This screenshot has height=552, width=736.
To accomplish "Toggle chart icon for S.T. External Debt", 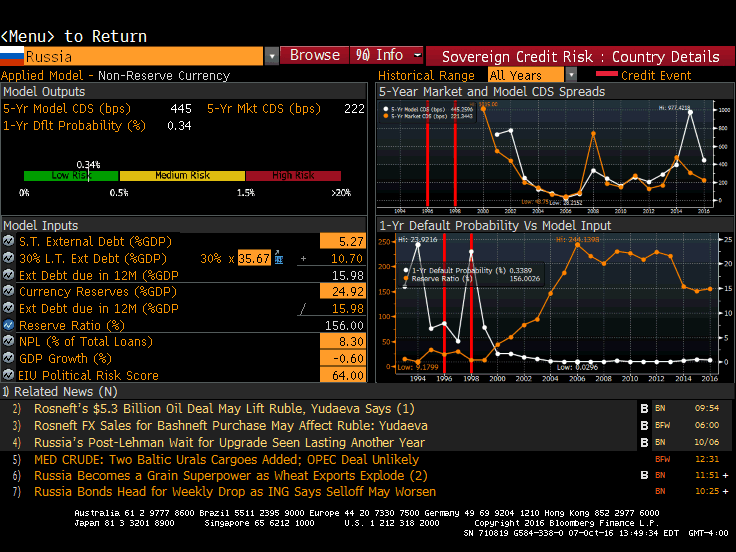I will coord(8,241).
